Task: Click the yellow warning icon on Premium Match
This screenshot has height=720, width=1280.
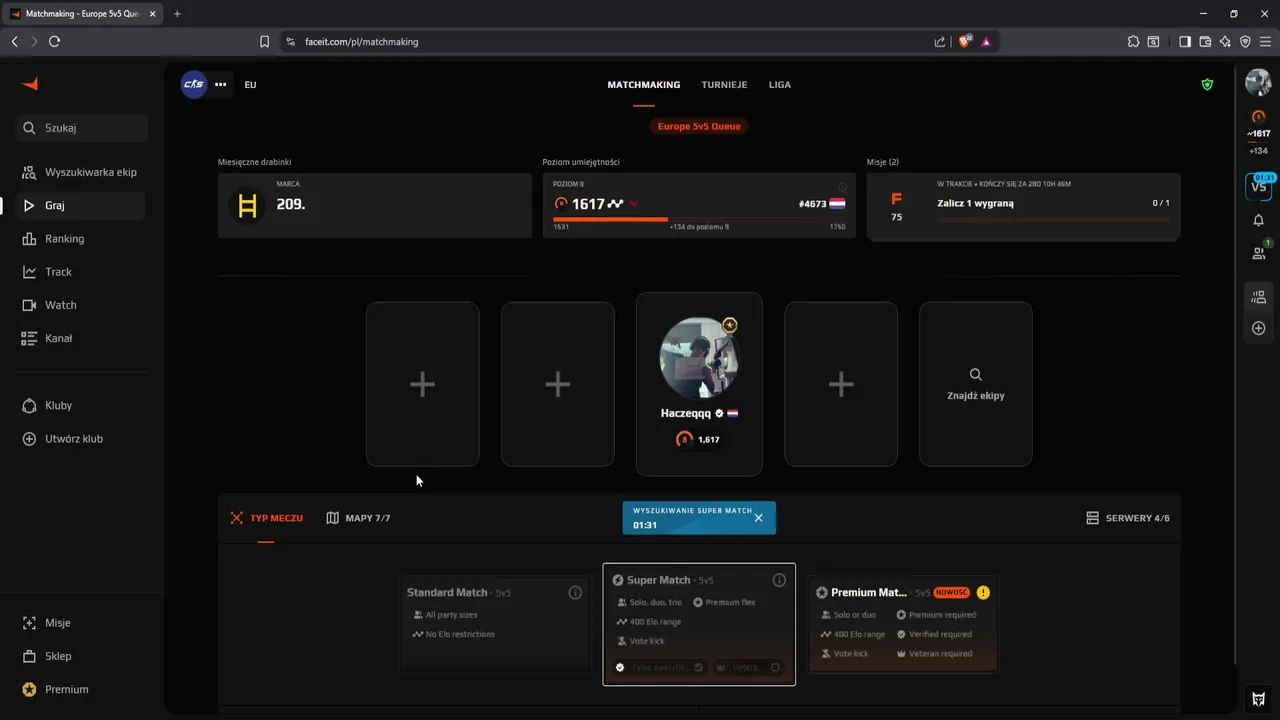Action: 983,592
